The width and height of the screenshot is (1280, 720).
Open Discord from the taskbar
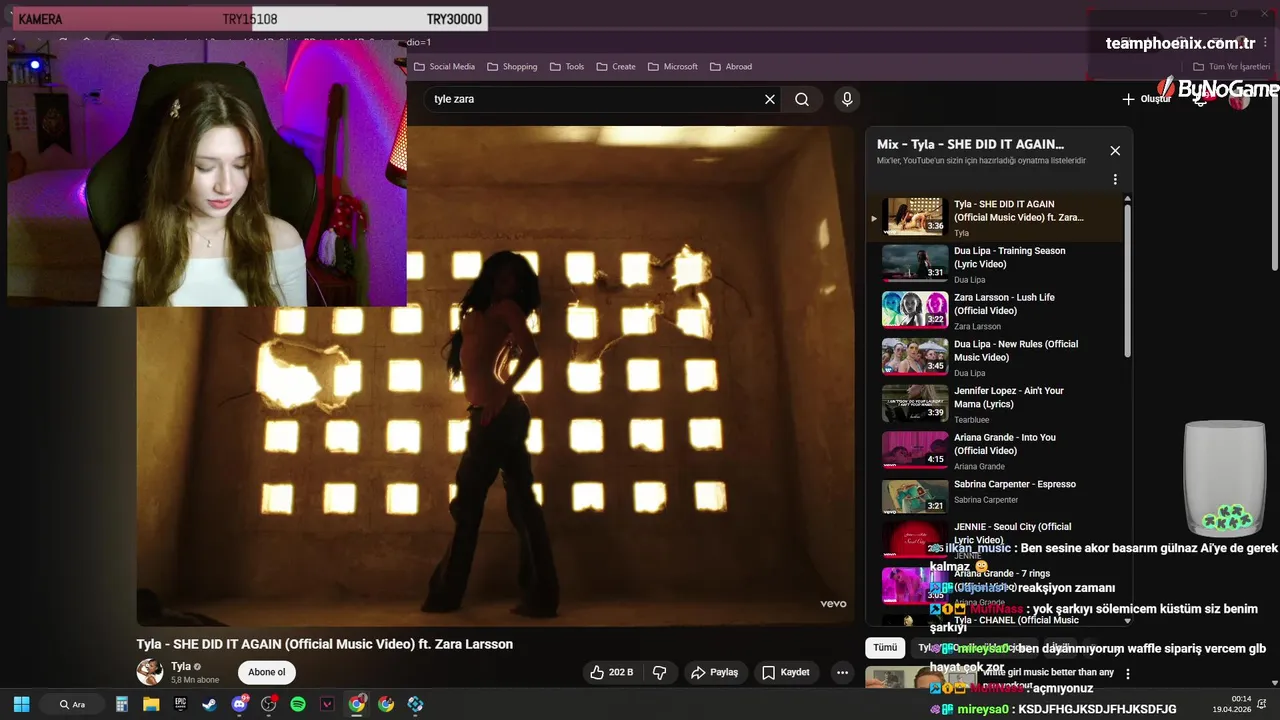239,704
